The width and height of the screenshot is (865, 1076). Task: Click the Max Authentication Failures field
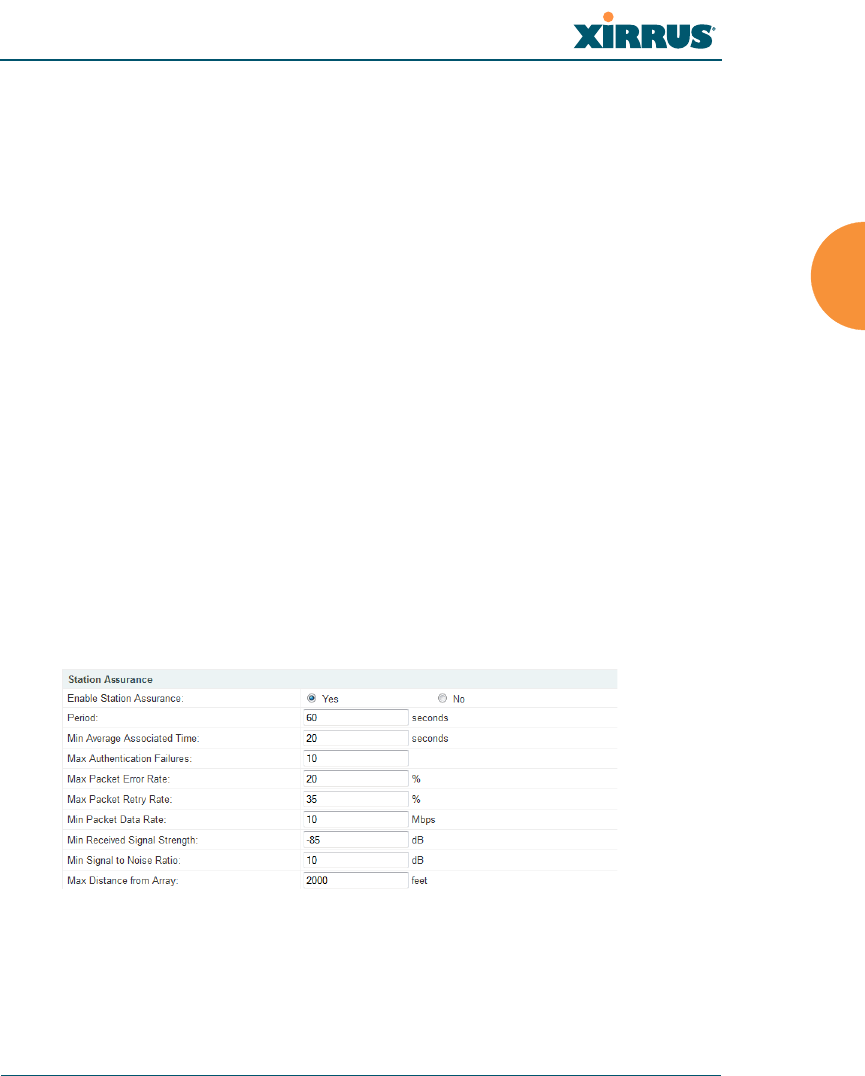(x=355, y=758)
